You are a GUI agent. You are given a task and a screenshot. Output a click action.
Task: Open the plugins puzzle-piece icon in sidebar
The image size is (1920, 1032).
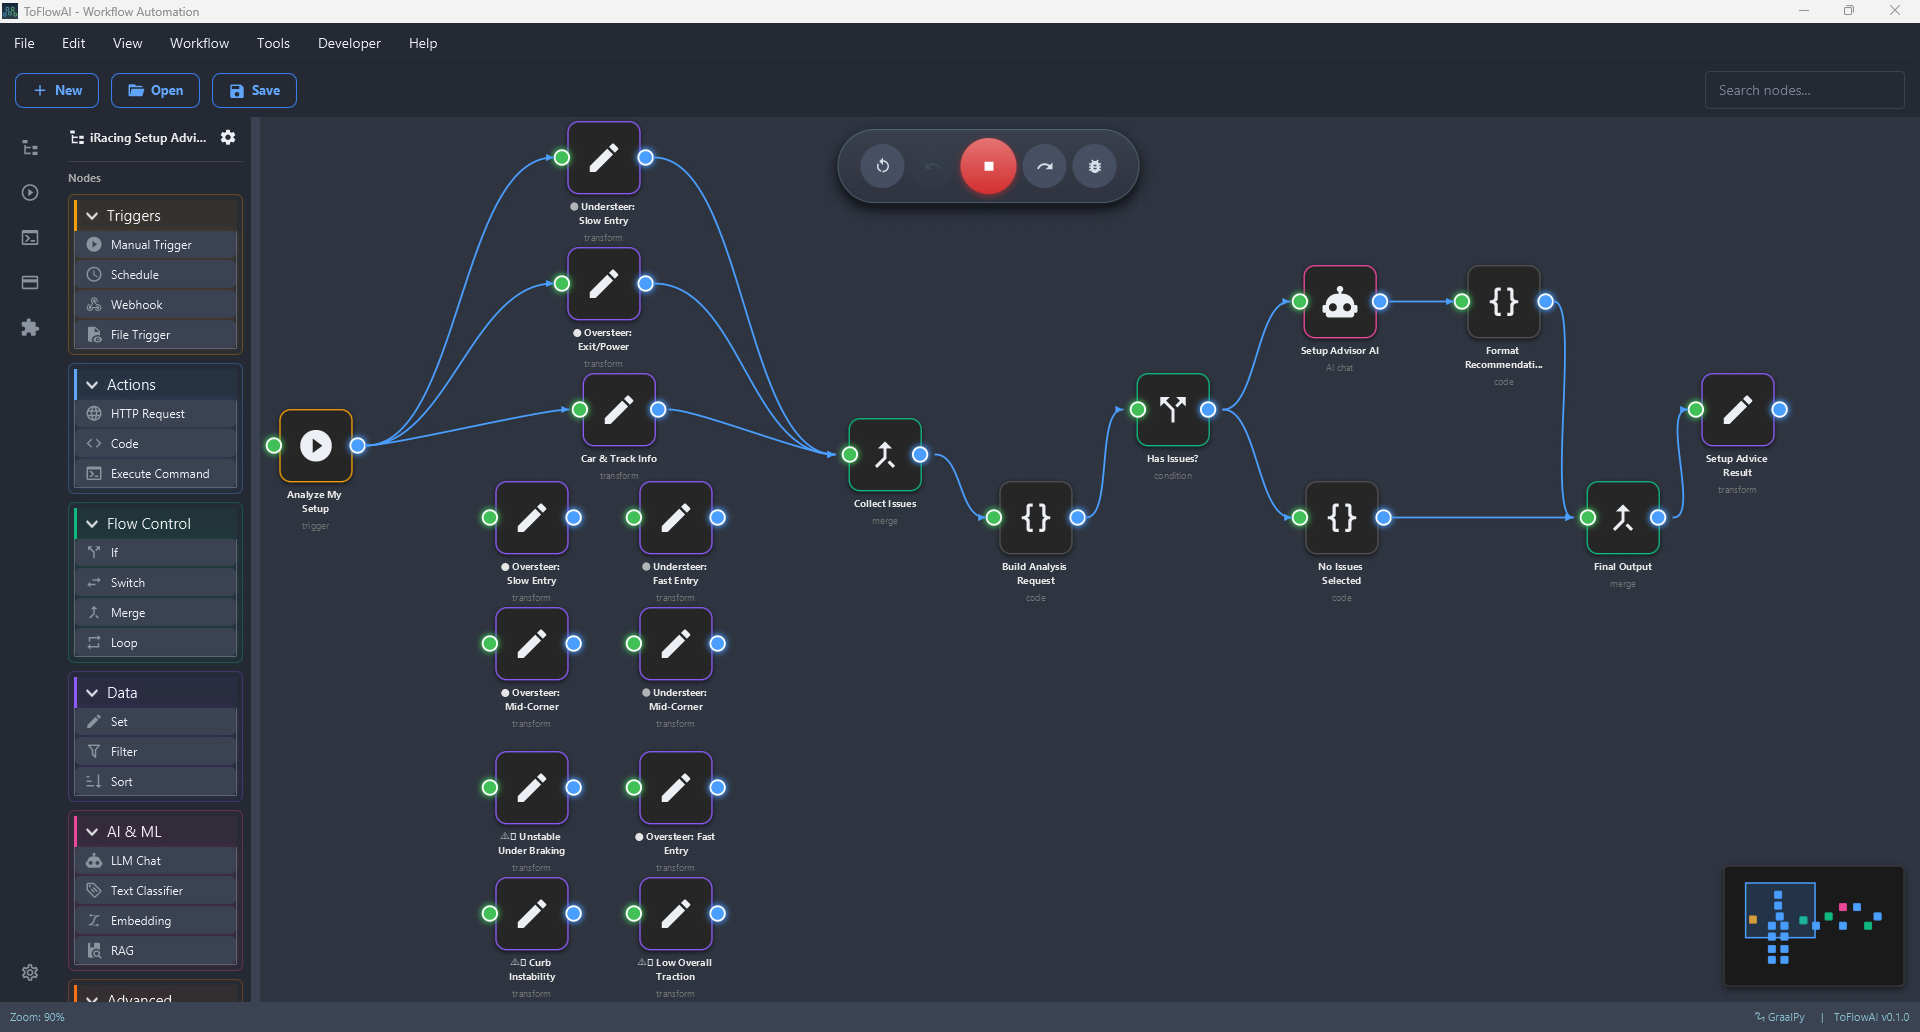pos(30,327)
